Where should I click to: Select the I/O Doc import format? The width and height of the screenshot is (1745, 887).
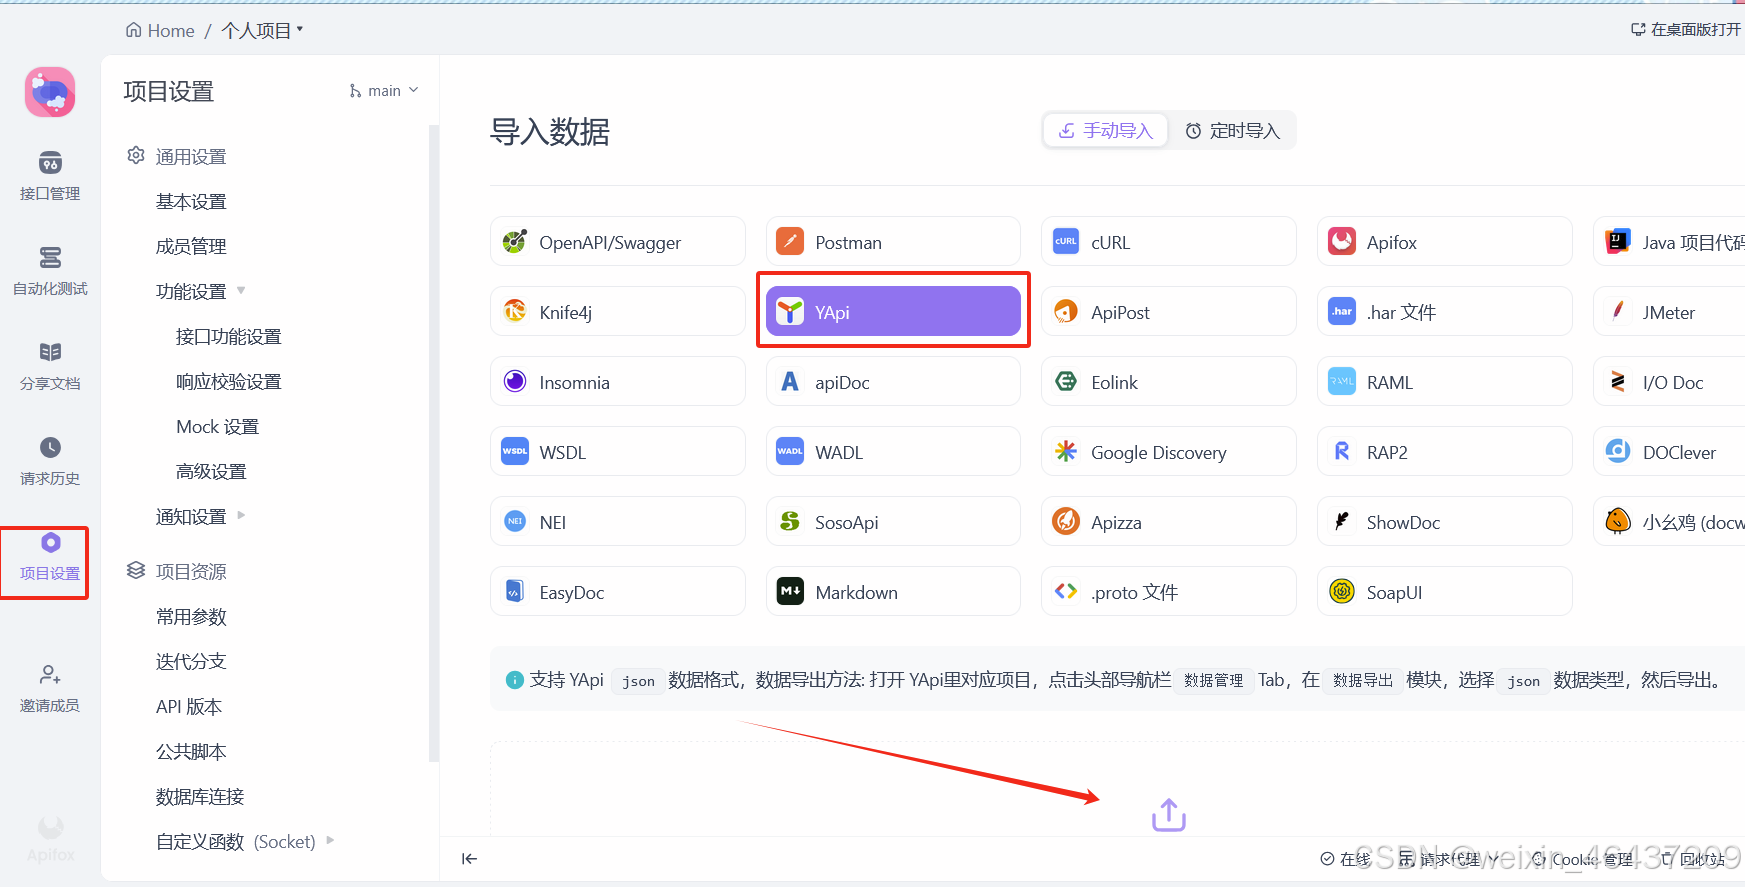1669,382
